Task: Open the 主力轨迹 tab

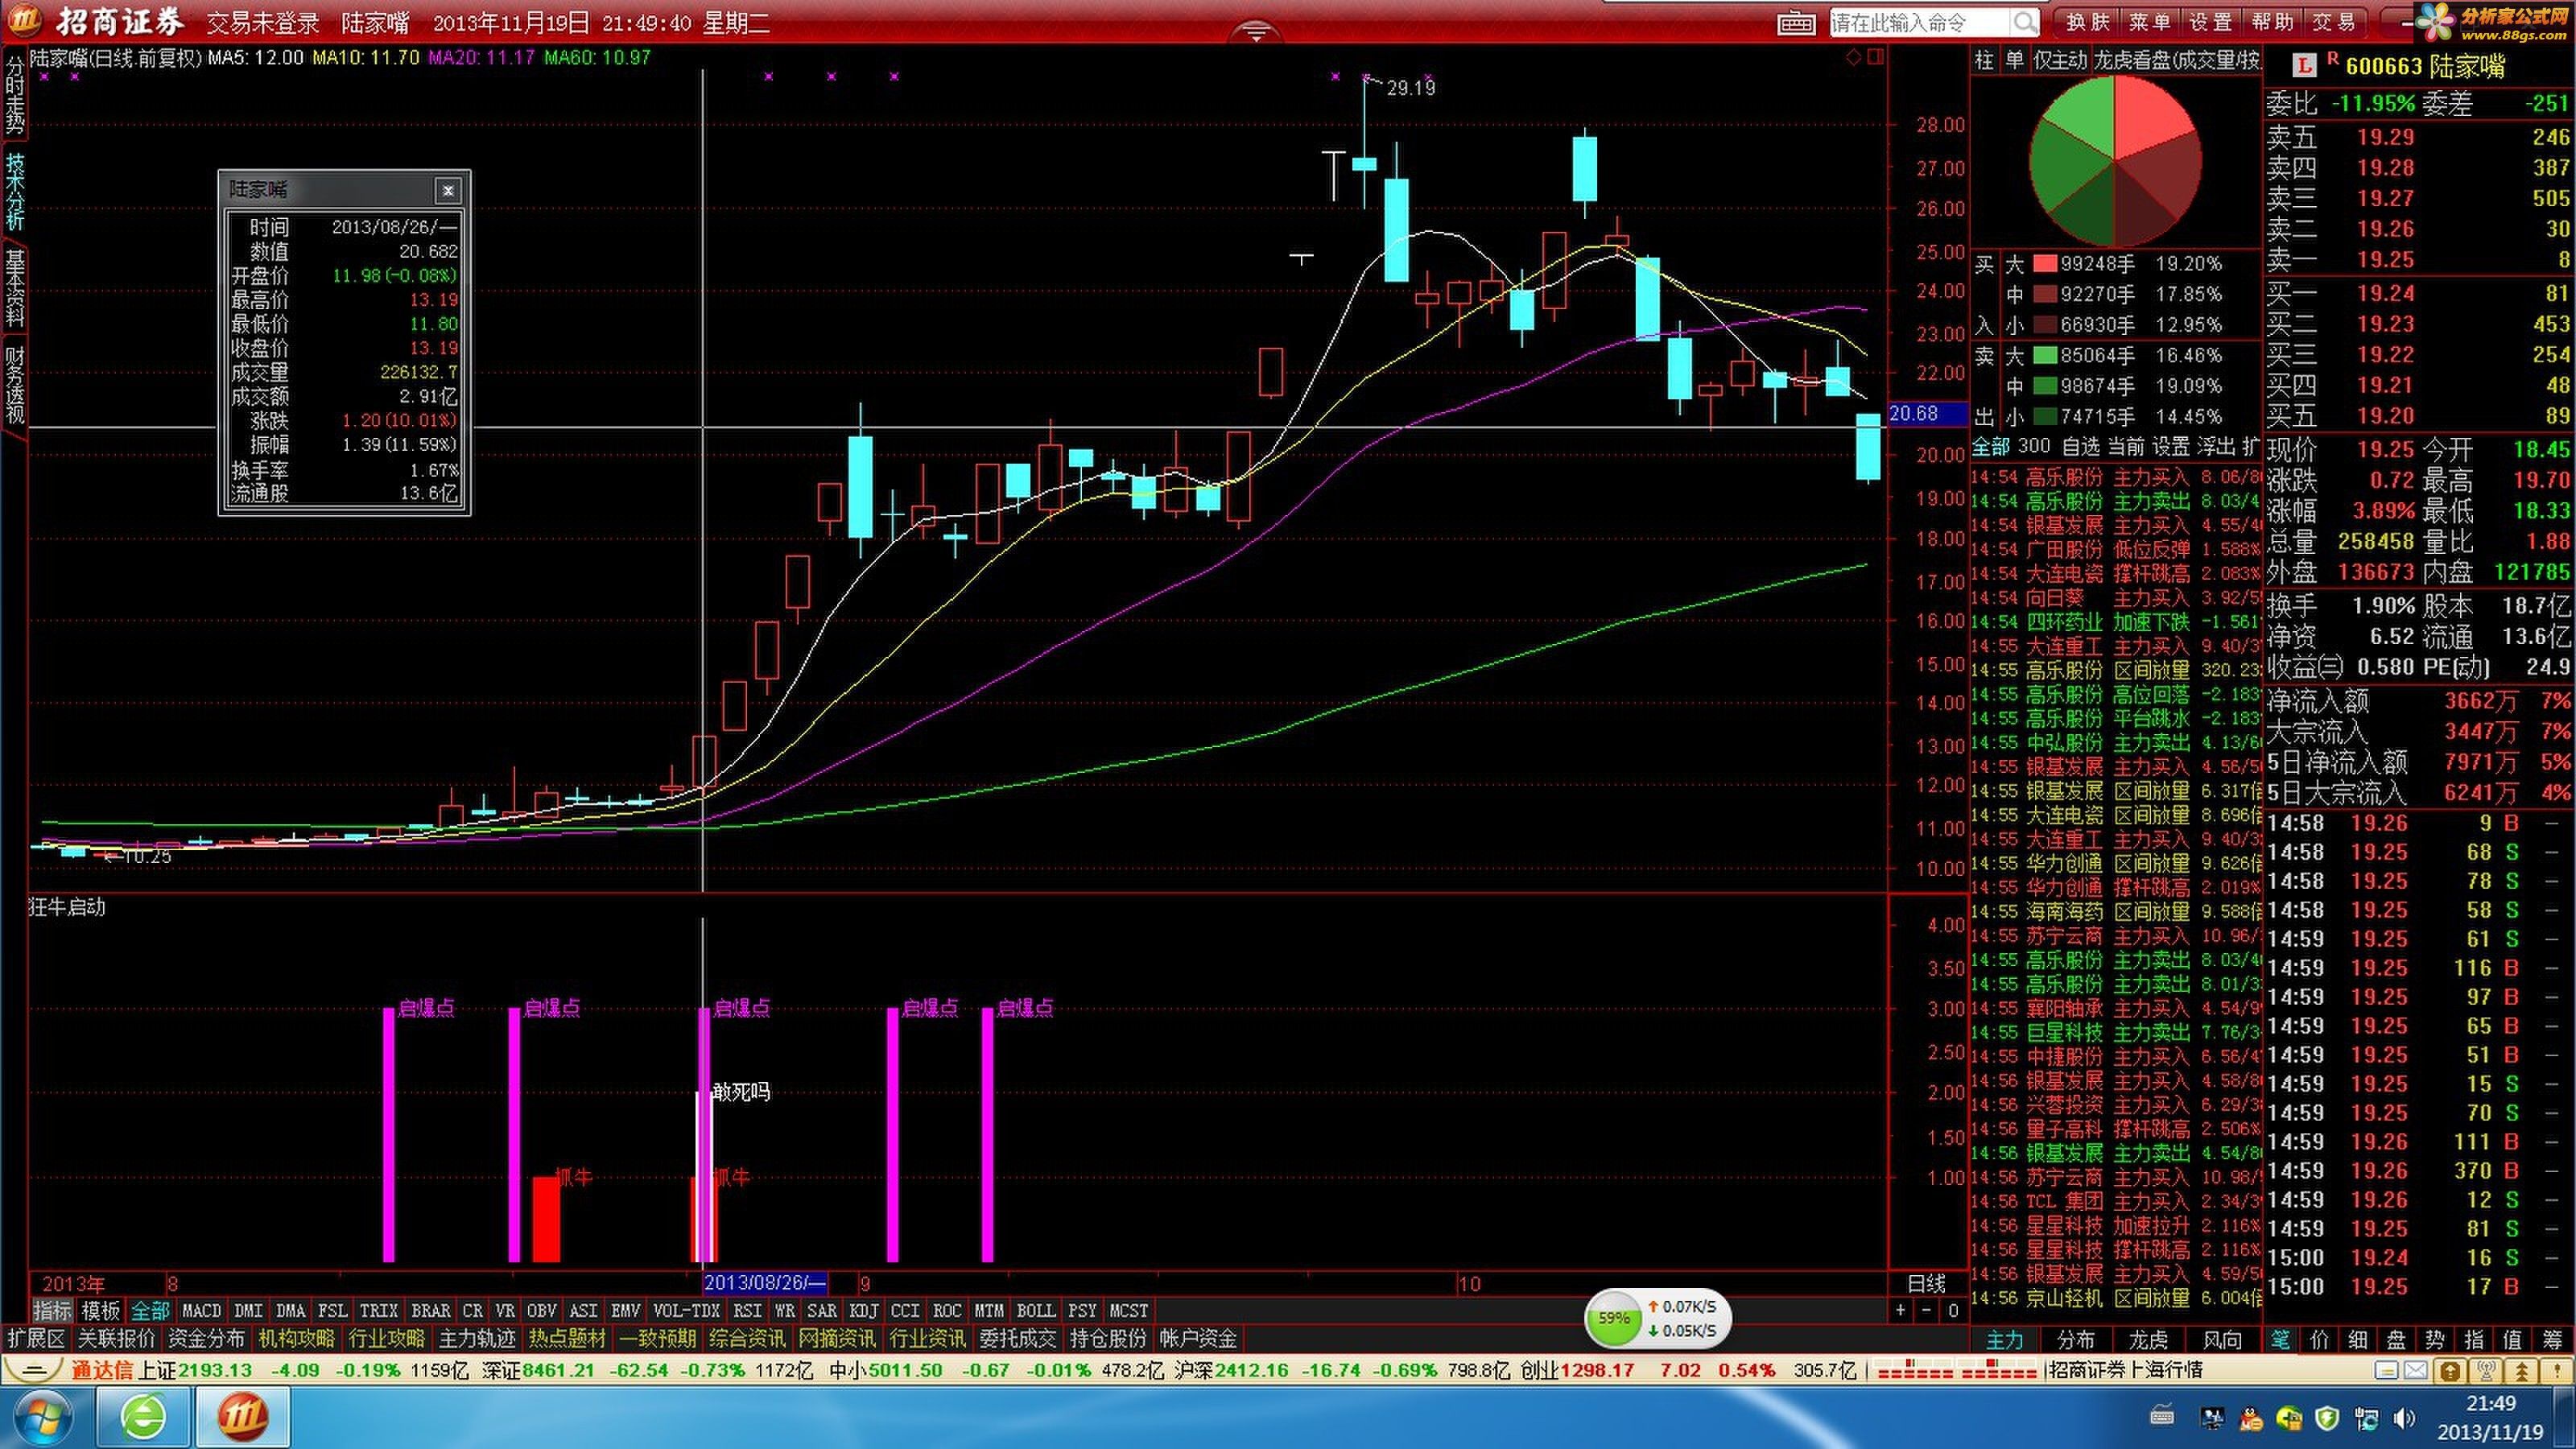Action: tap(477, 1338)
